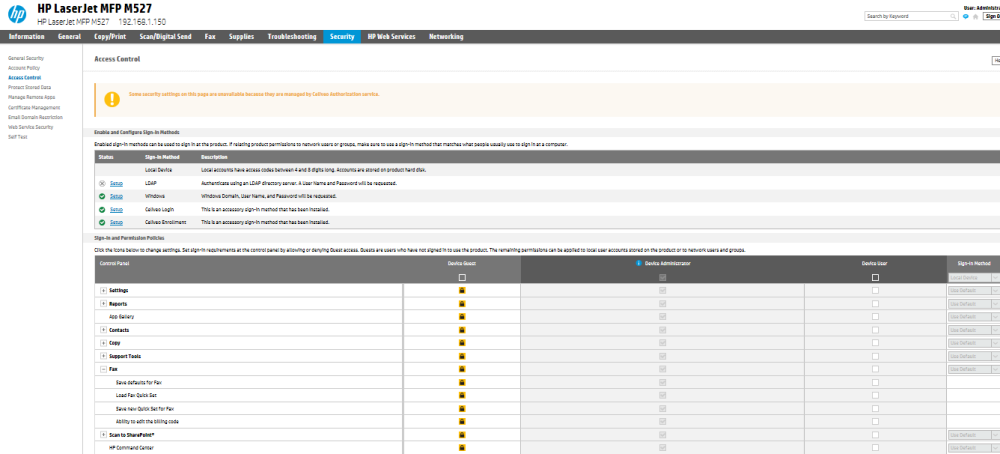Check Device User for Support Tools
The width and height of the screenshot is (1000, 454).
pyautogui.click(x=875, y=356)
